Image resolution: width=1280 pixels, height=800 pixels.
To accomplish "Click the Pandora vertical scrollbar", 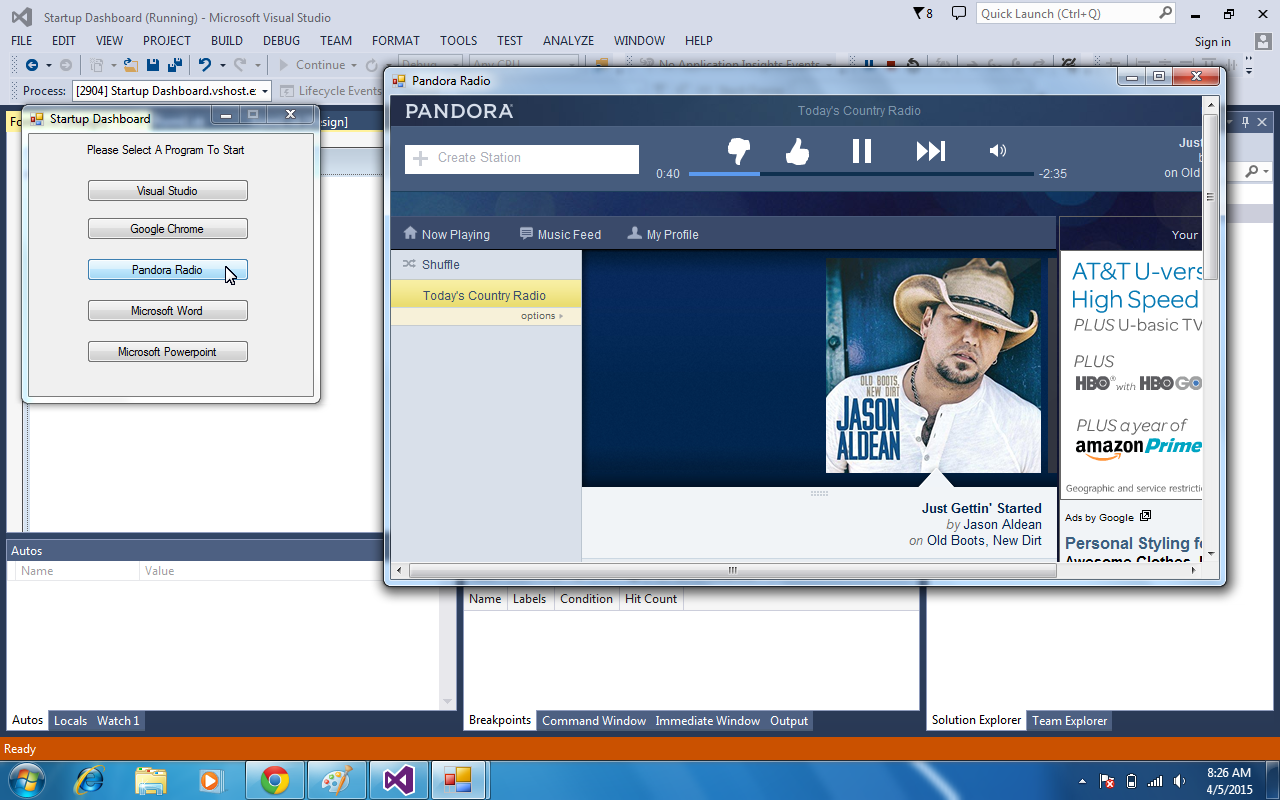I will (x=1210, y=197).
